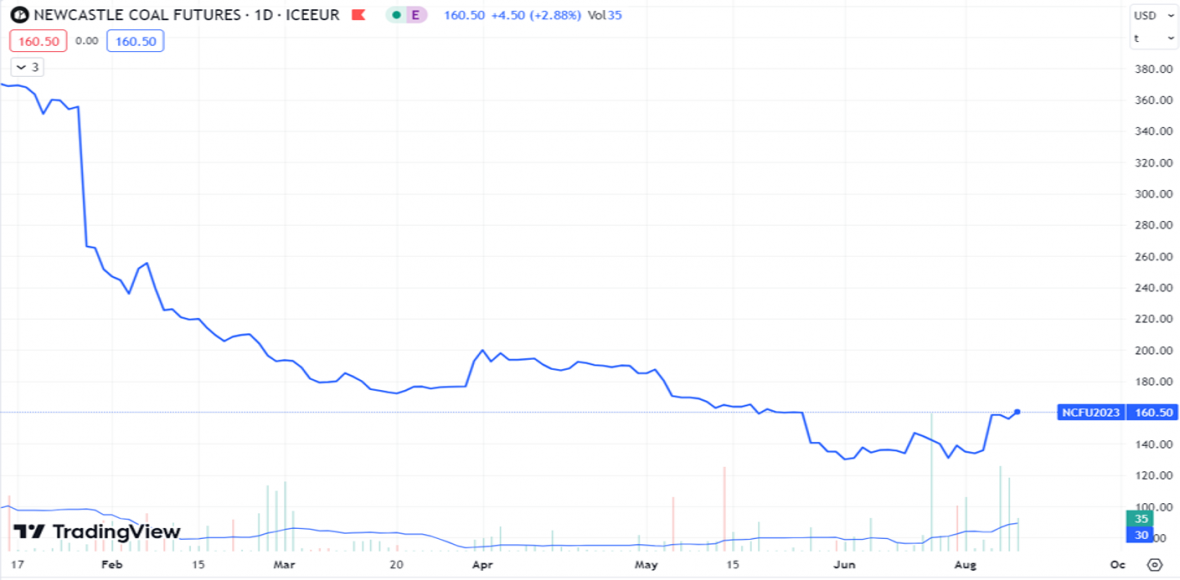
Task: Expand the collapsed indicators legend showing 3
Action: tap(28, 67)
